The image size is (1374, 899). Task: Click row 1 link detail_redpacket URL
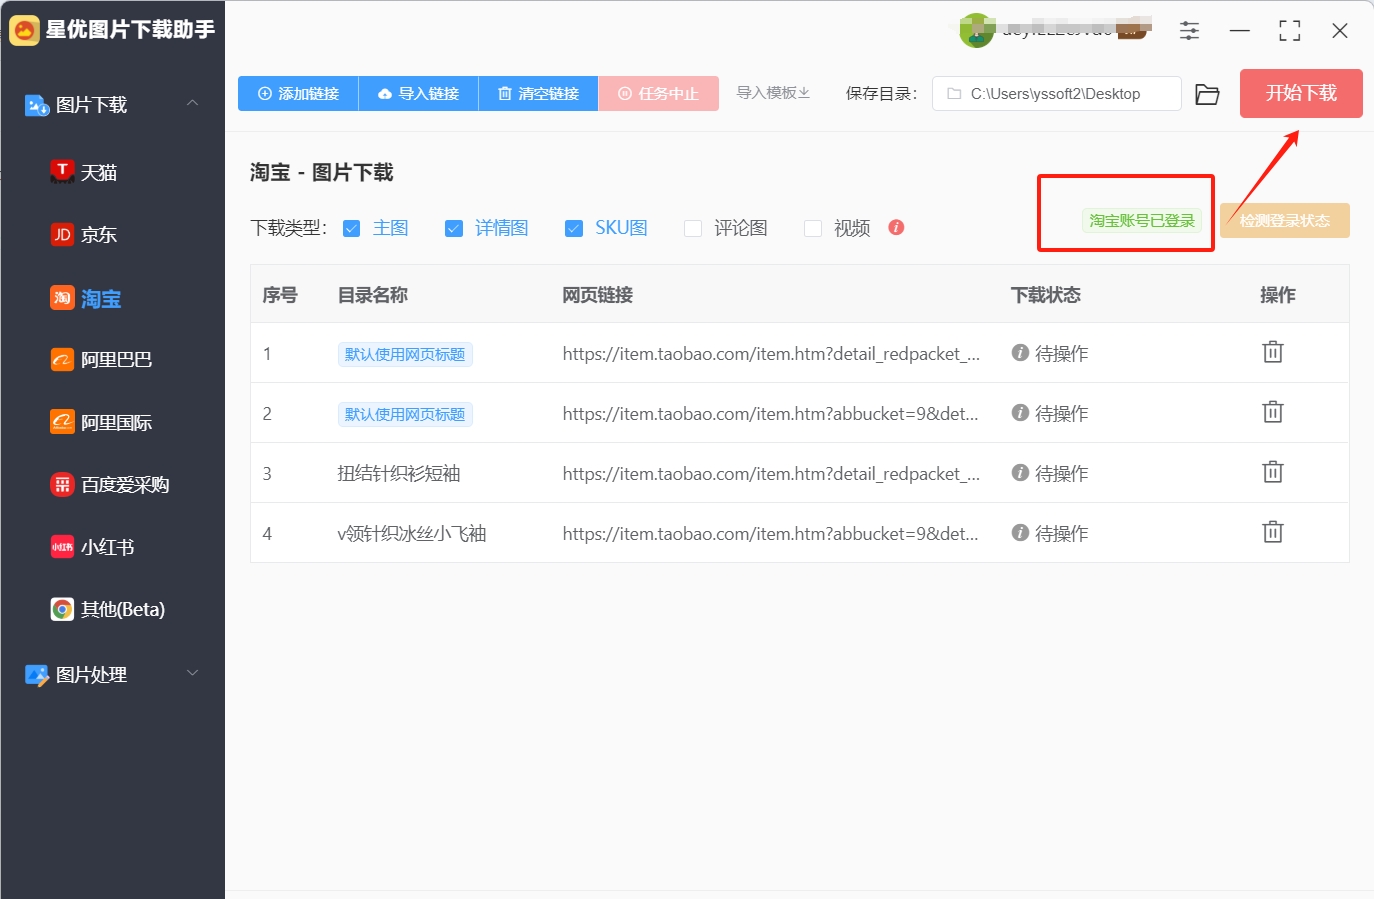point(771,353)
